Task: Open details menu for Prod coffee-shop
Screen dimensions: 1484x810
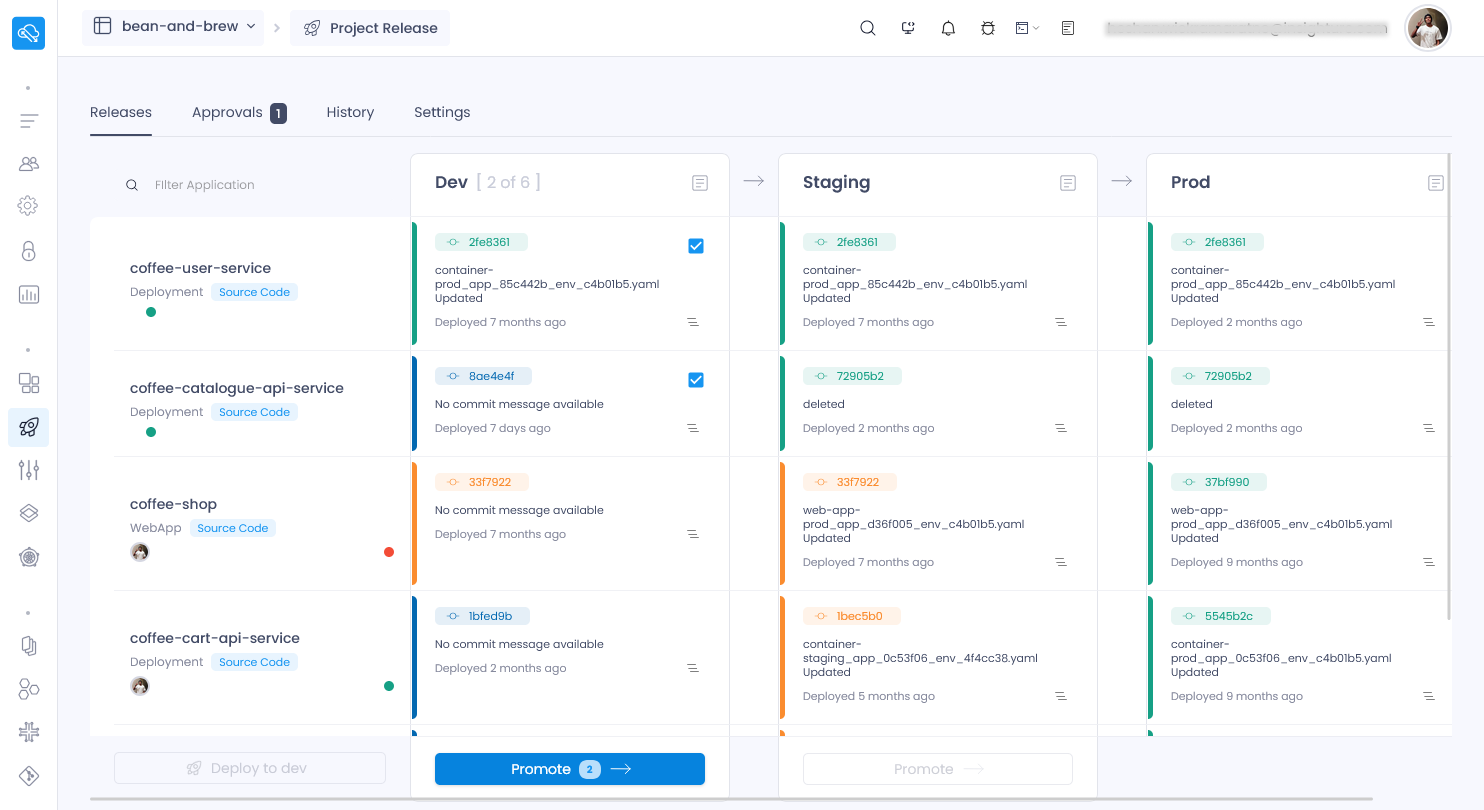Action: pyautogui.click(x=1429, y=562)
